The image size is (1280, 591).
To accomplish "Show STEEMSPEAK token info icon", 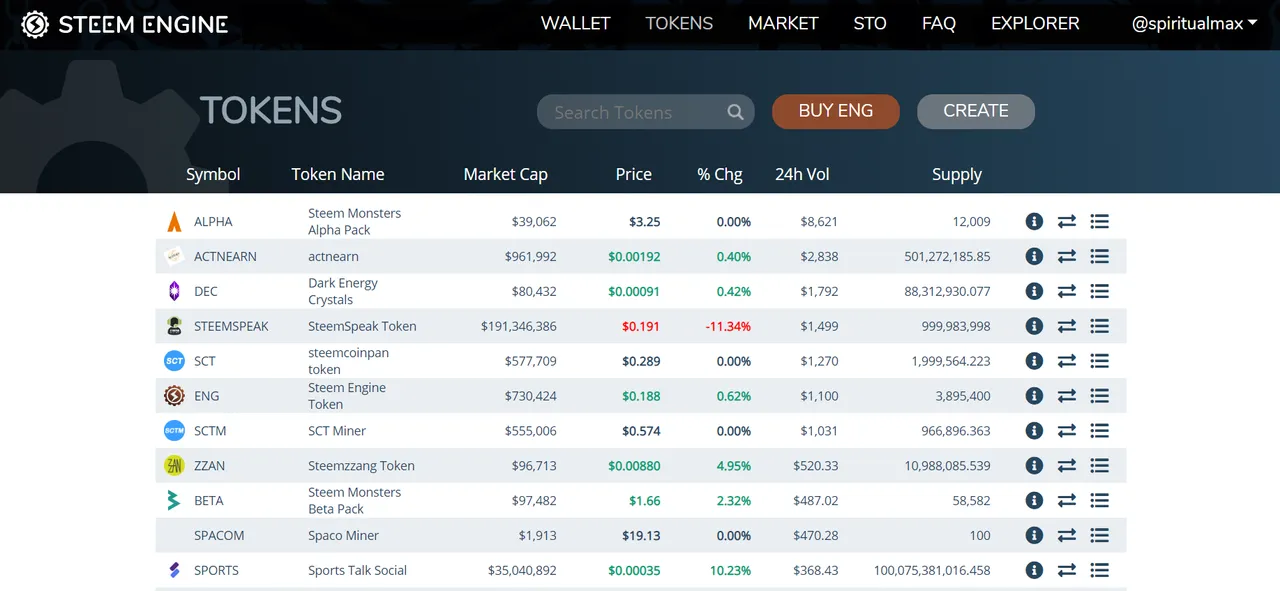I will tap(1034, 326).
